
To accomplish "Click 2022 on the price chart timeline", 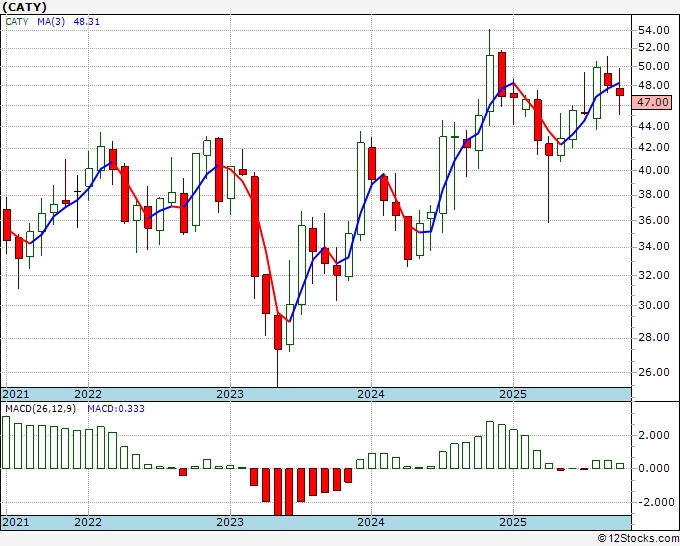I will pos(88,394).
